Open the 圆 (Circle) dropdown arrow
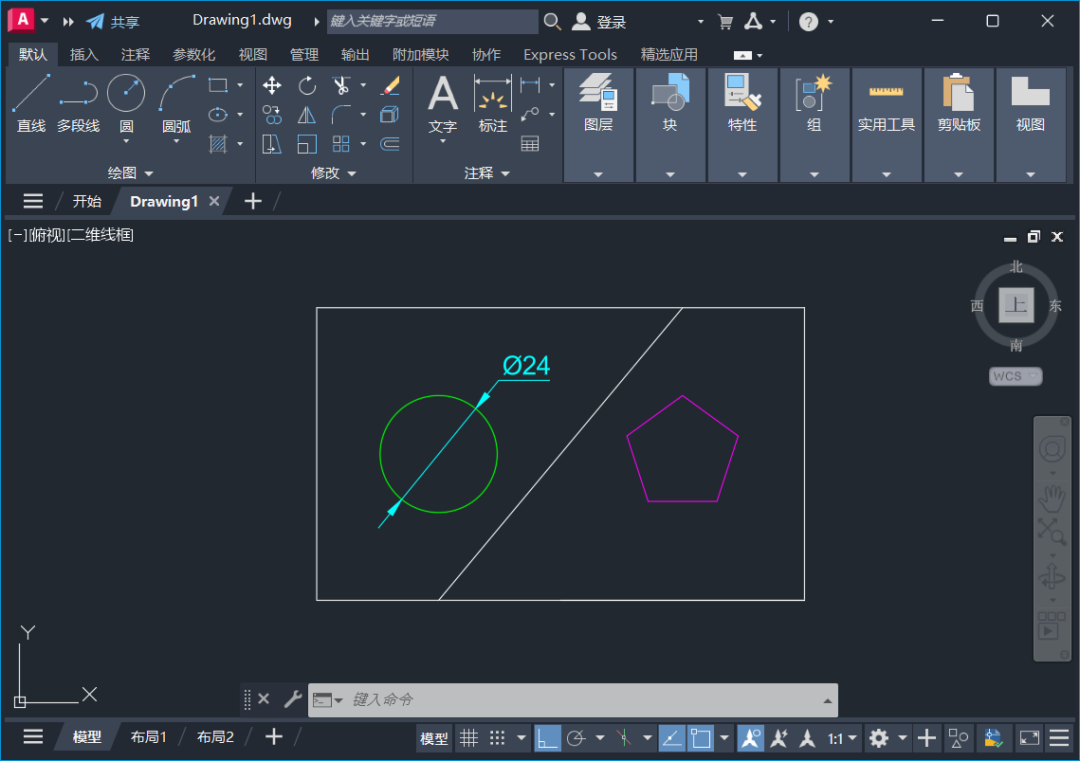This screenshot has height=761, width=1080. click(x=126, y=142)
